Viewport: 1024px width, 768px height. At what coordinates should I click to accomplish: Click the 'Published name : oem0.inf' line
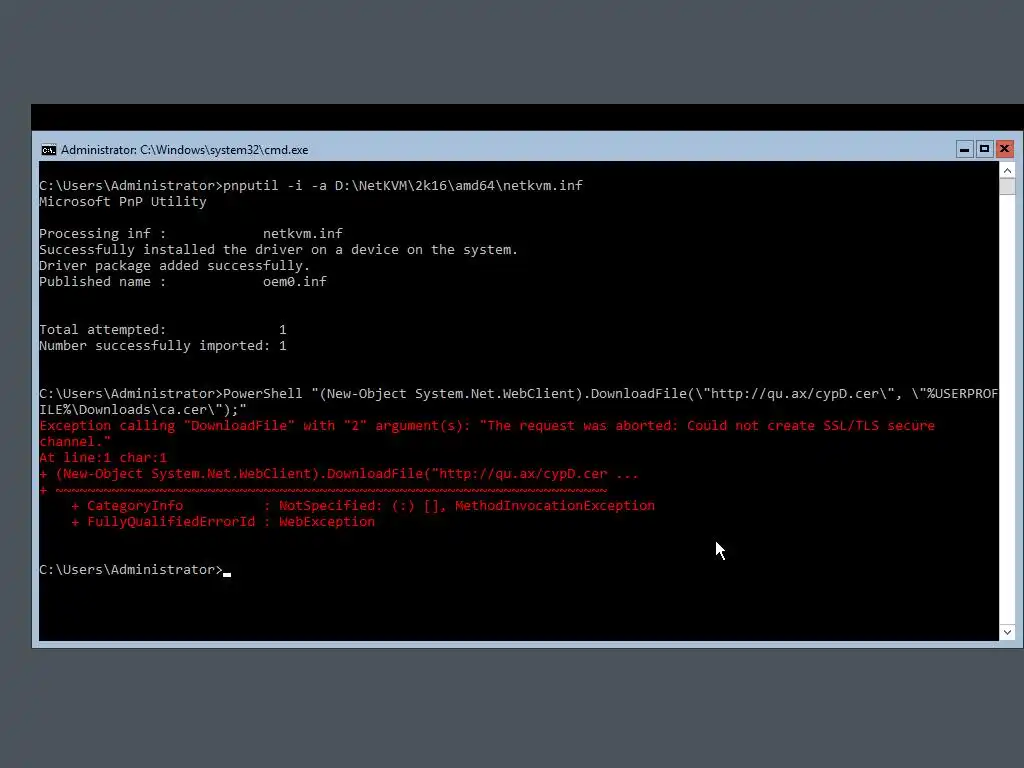[183, 281]
